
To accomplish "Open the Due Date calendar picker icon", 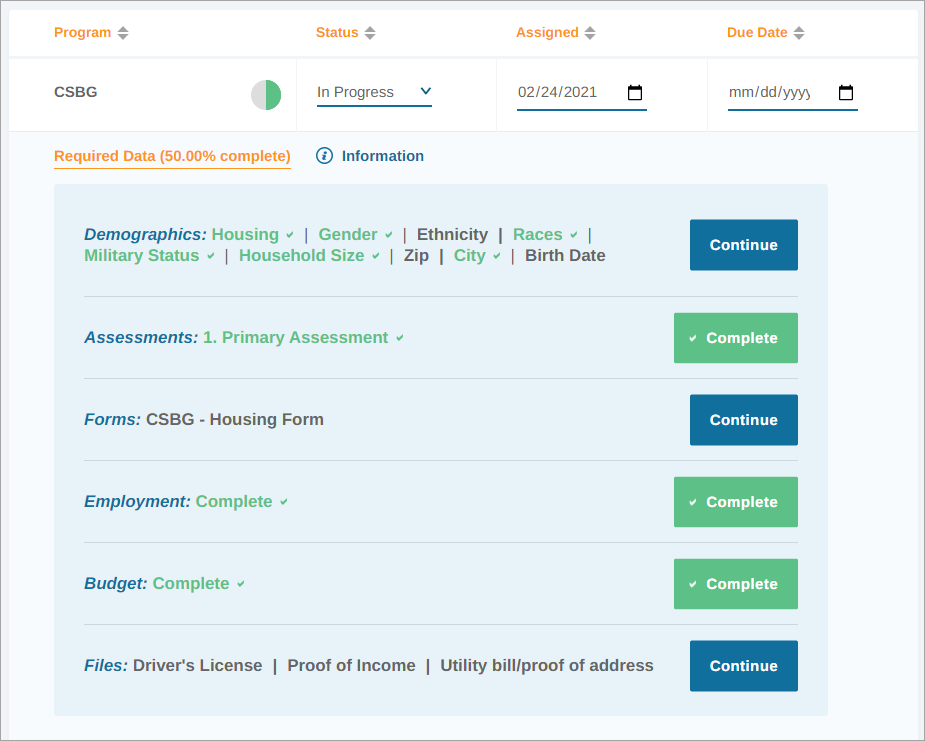I will (x=846, y=93).
